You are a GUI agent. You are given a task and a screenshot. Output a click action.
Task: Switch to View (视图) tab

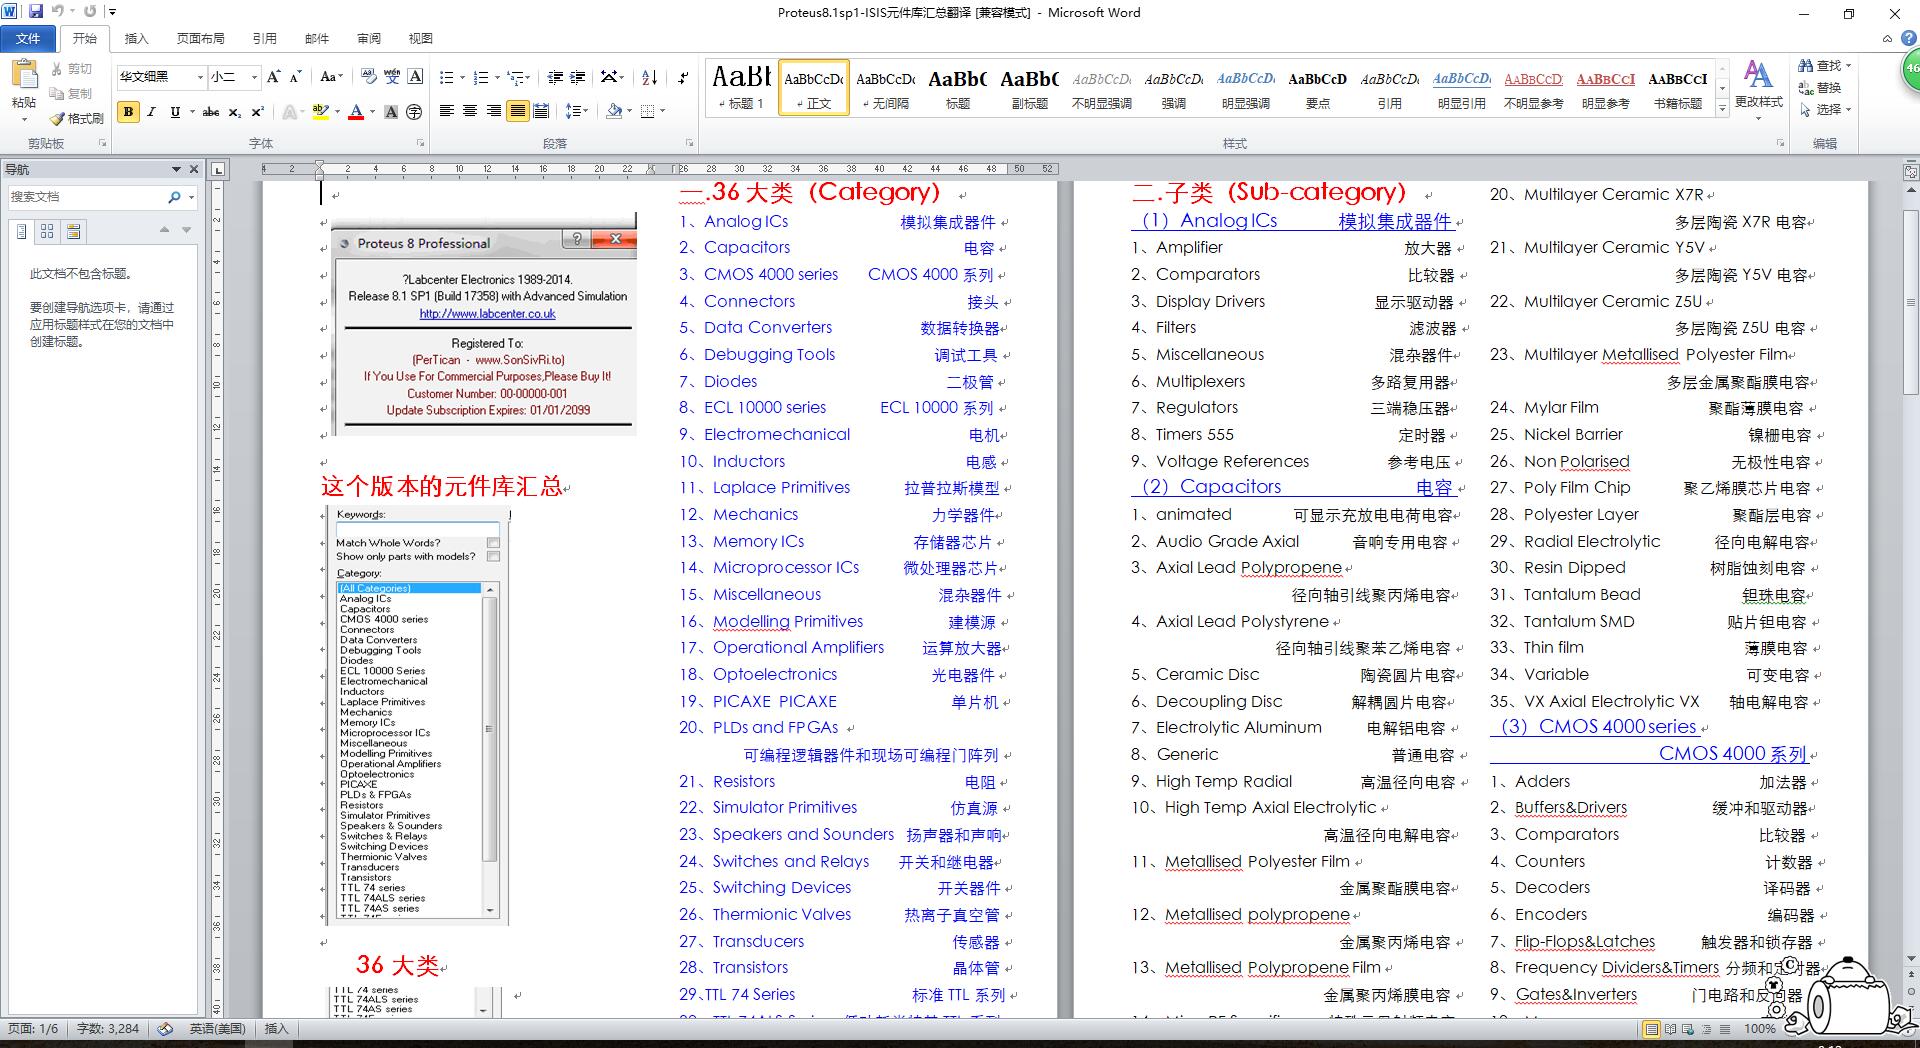pyautogui.click(x=420, y=39)
